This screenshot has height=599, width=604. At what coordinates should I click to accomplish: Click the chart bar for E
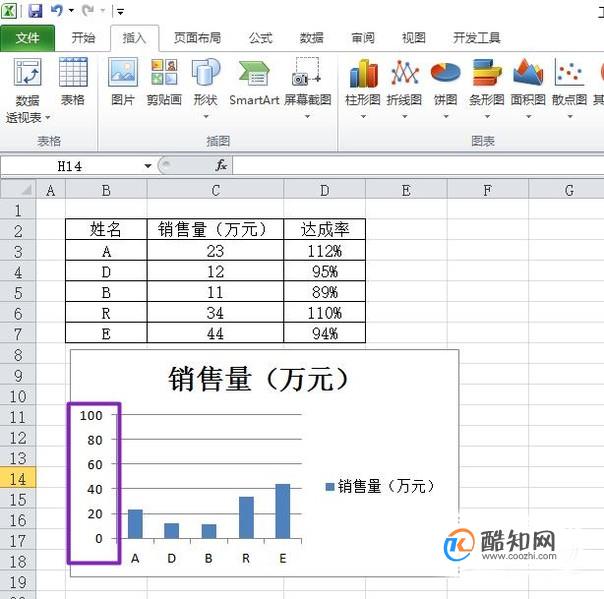click(x=282, y=511)
